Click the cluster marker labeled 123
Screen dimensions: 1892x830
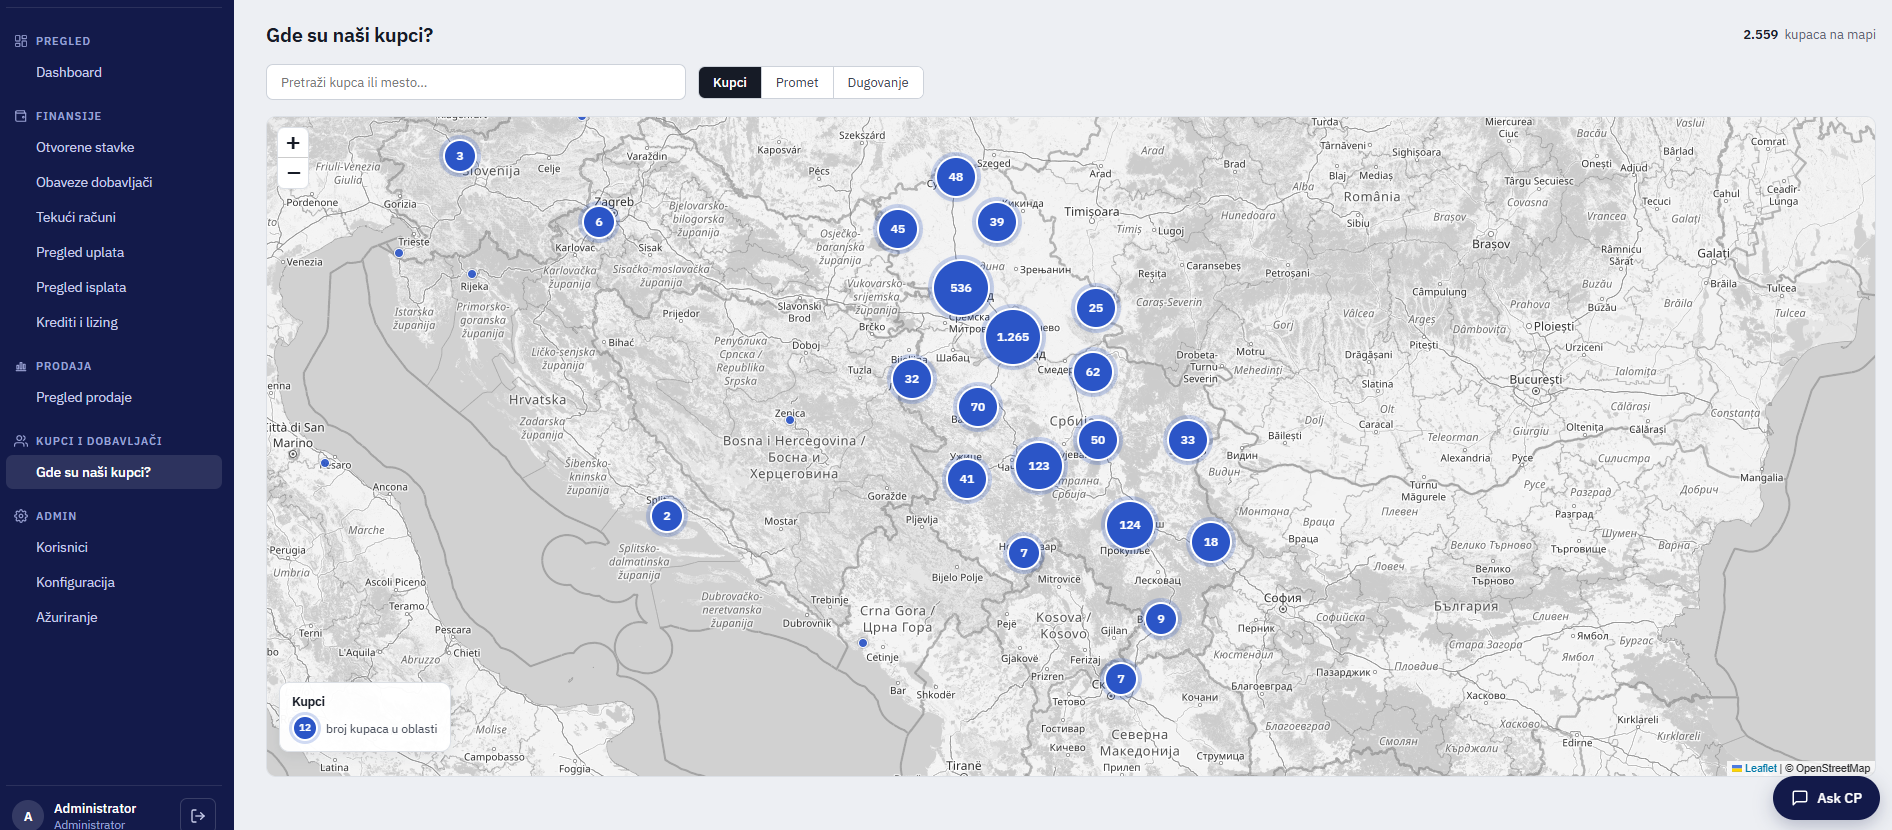tap(1039, 466)
